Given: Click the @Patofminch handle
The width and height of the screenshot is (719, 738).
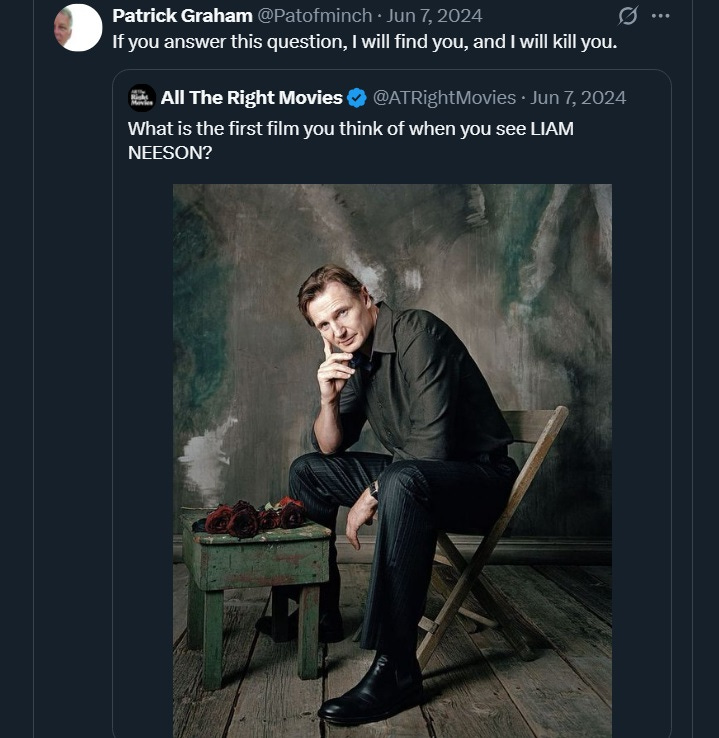Looking at the screenshot, I should [x=314, y=16].
